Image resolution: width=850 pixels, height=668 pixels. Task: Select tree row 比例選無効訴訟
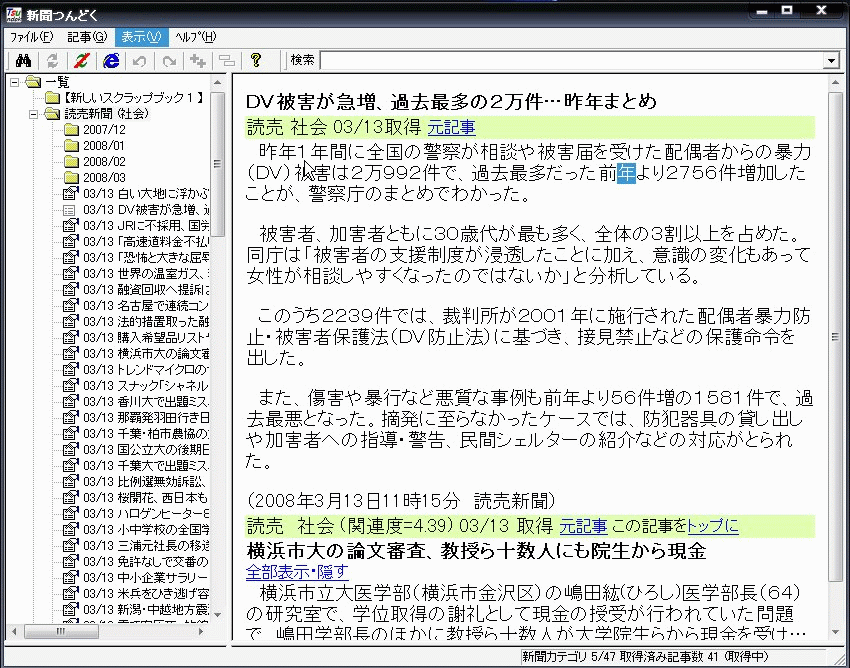[146, 481]
